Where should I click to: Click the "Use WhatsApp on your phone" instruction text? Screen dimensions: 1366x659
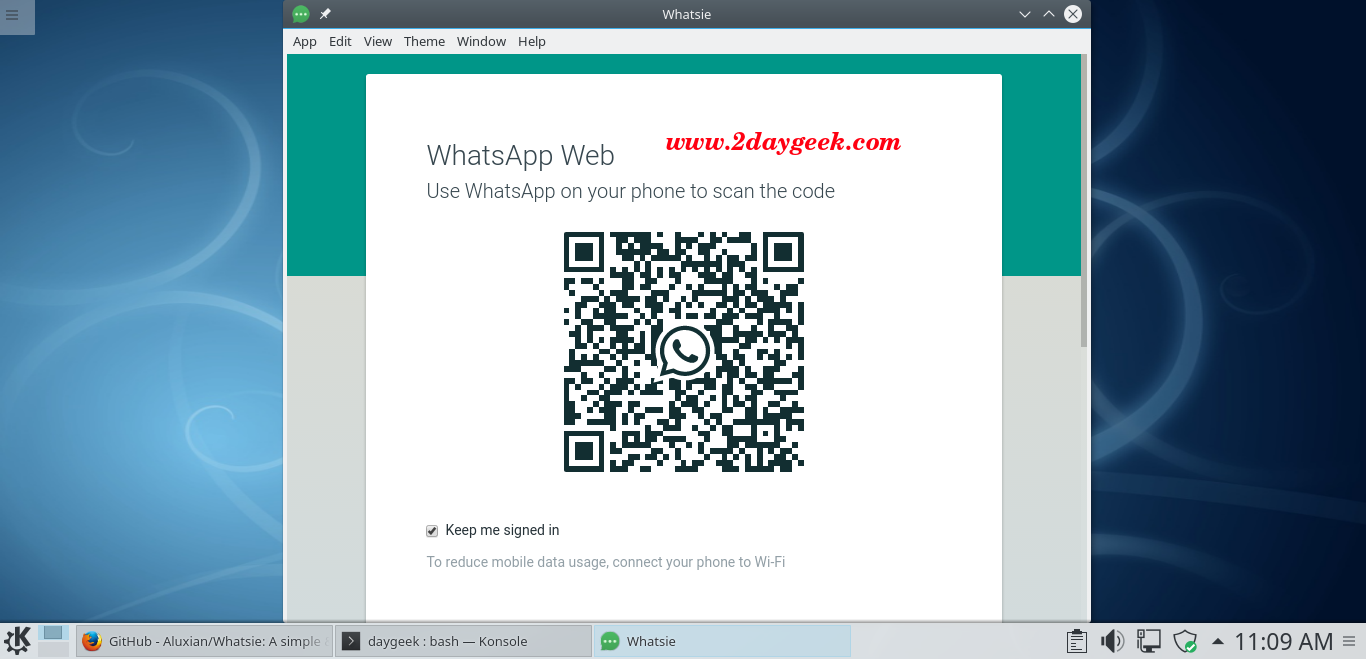click(631, 191)
